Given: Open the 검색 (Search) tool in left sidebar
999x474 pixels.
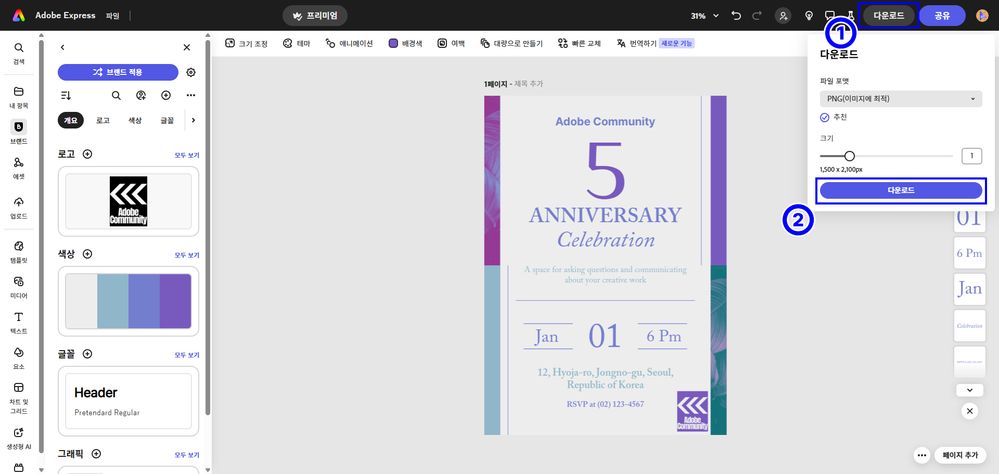Looking at the screenshot, I should click(x=18, y=54).
